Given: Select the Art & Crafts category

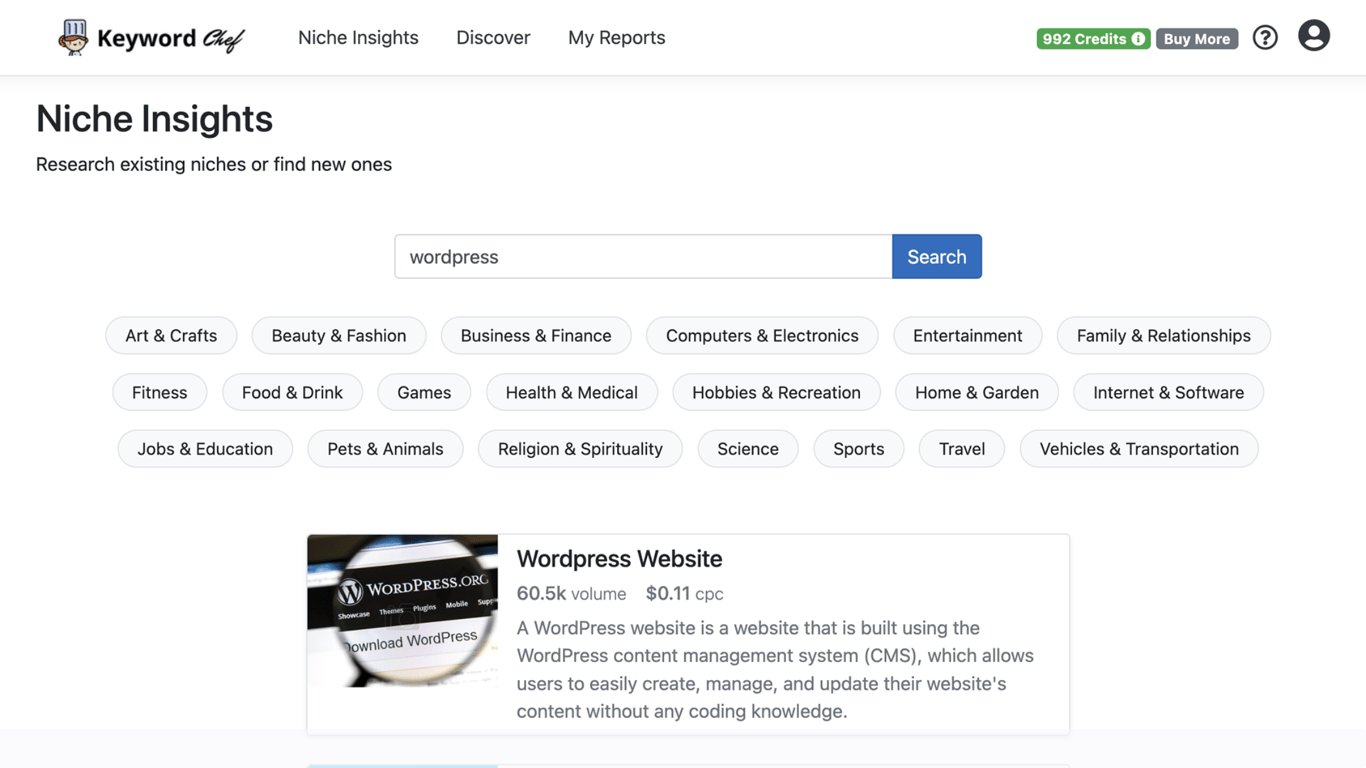Looking at the screenshot, I should [x=171, y=336].
